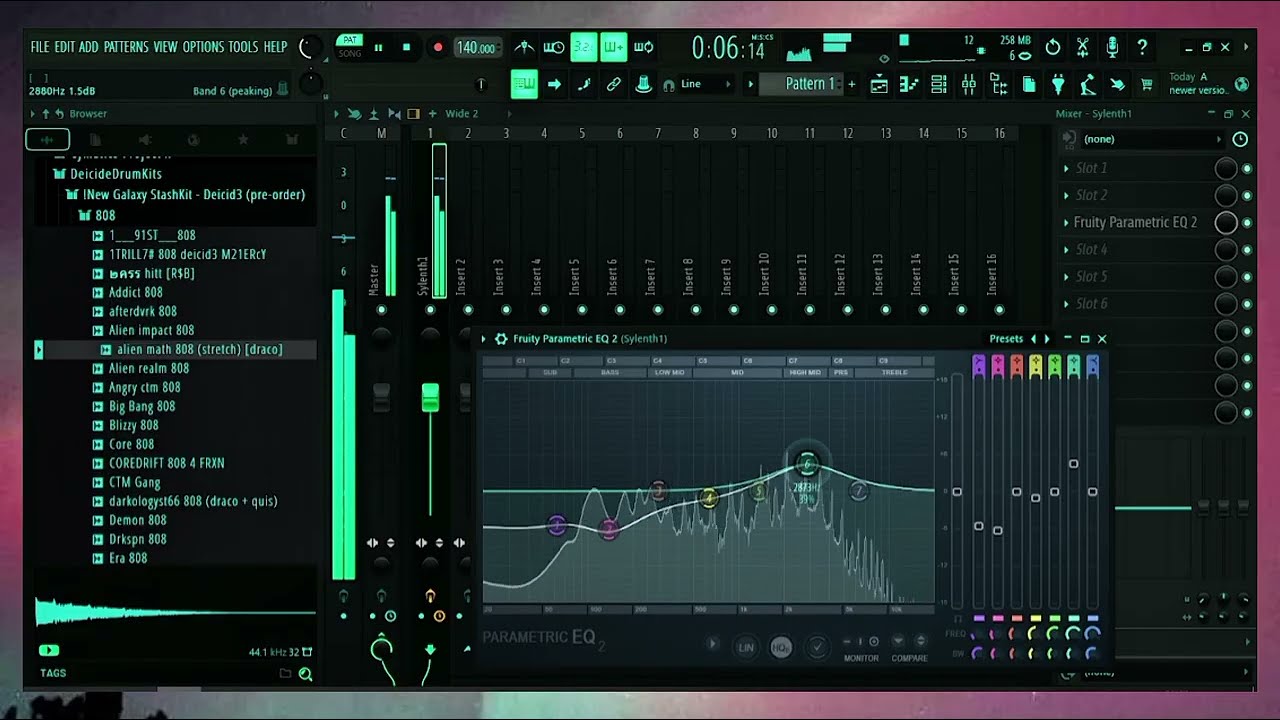Viewport: 1280px width, 720px height.
Task: Open the Pattern 1 selector dropdown
Action: pyautogui.click(x=801, y=84)
